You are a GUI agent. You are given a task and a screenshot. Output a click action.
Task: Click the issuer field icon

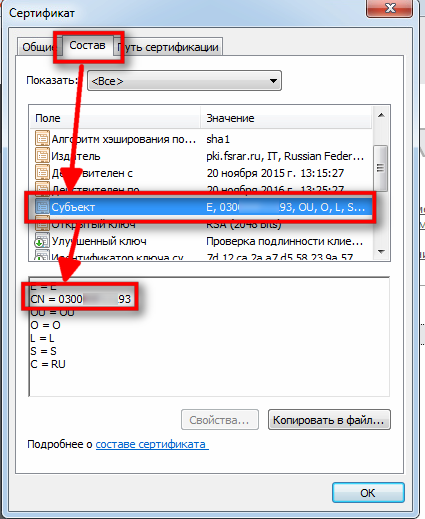tap(42, 156)
